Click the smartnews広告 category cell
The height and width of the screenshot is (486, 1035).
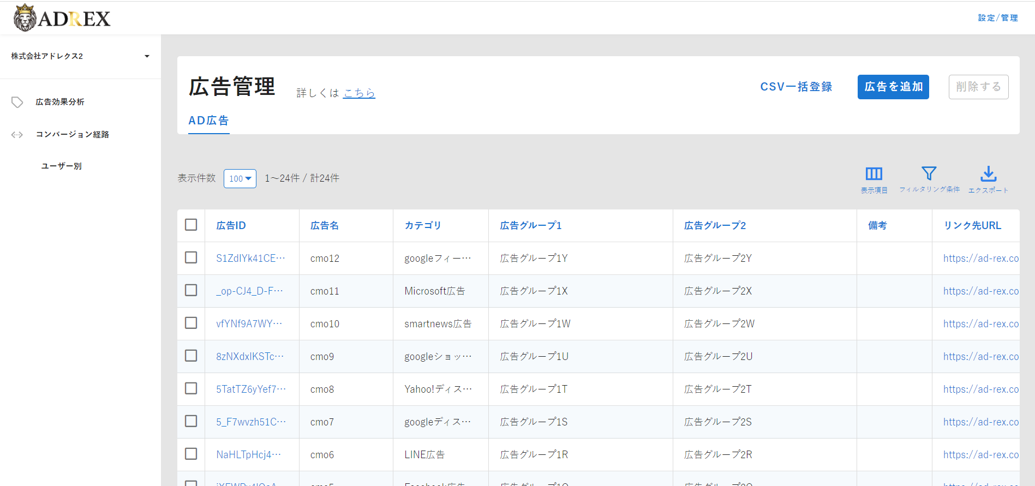[438, 324]
